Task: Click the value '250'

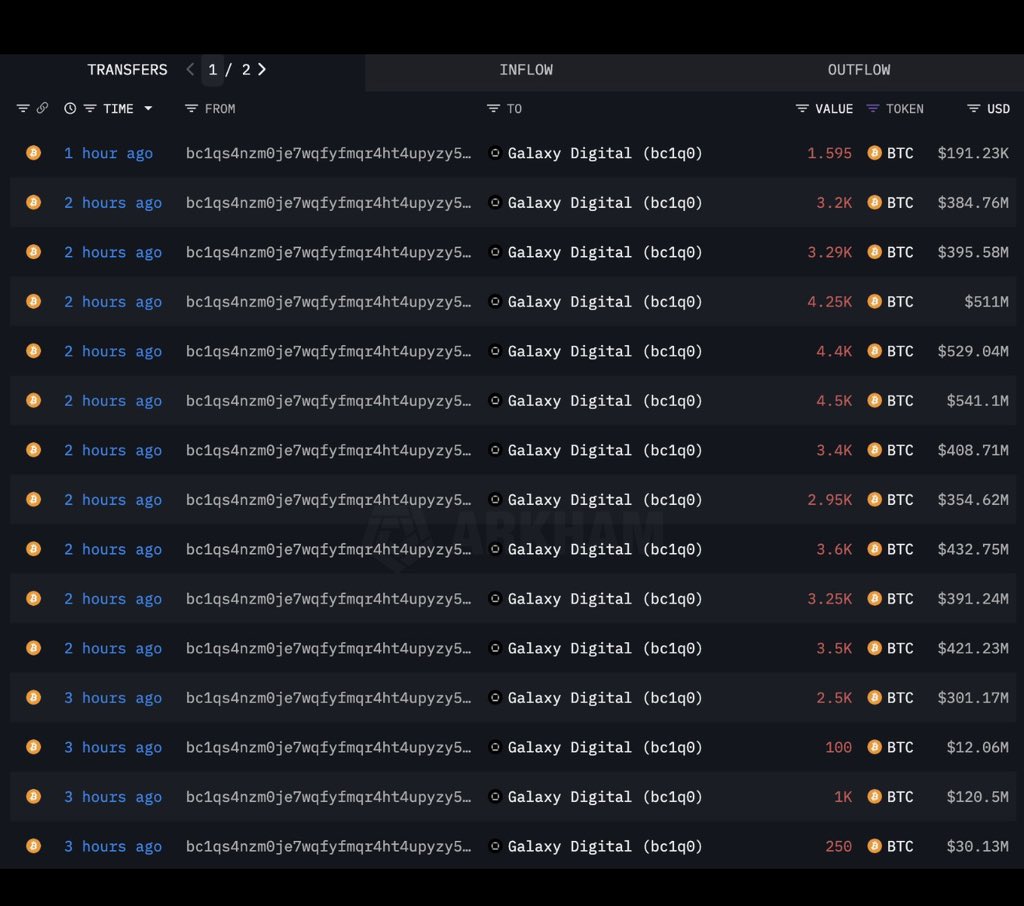Action: coord(839,847)
